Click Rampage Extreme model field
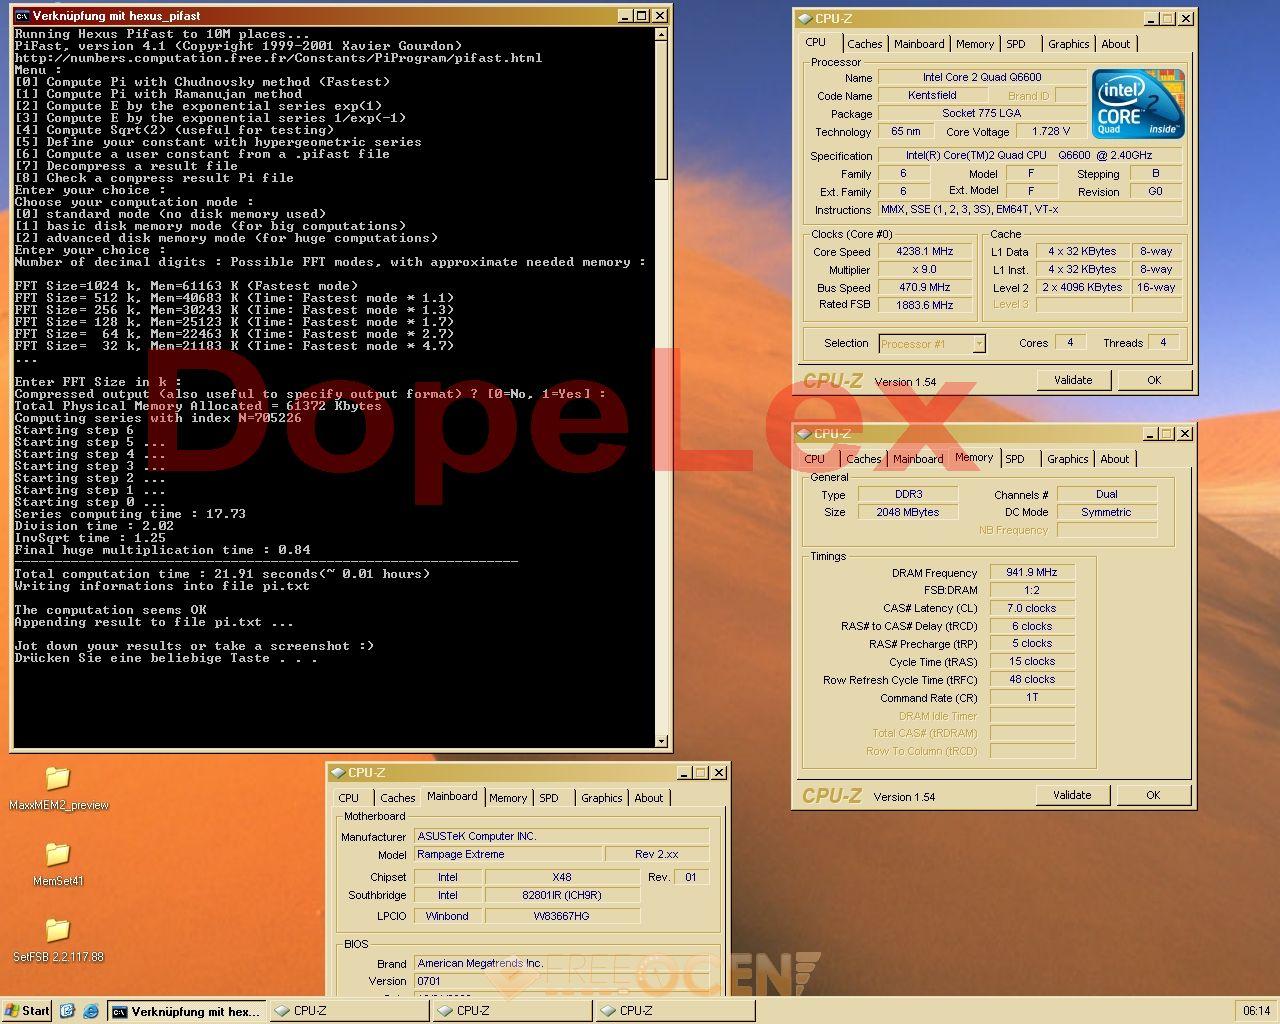Viewport: 1280px width, 1024px height. [509, 854]
